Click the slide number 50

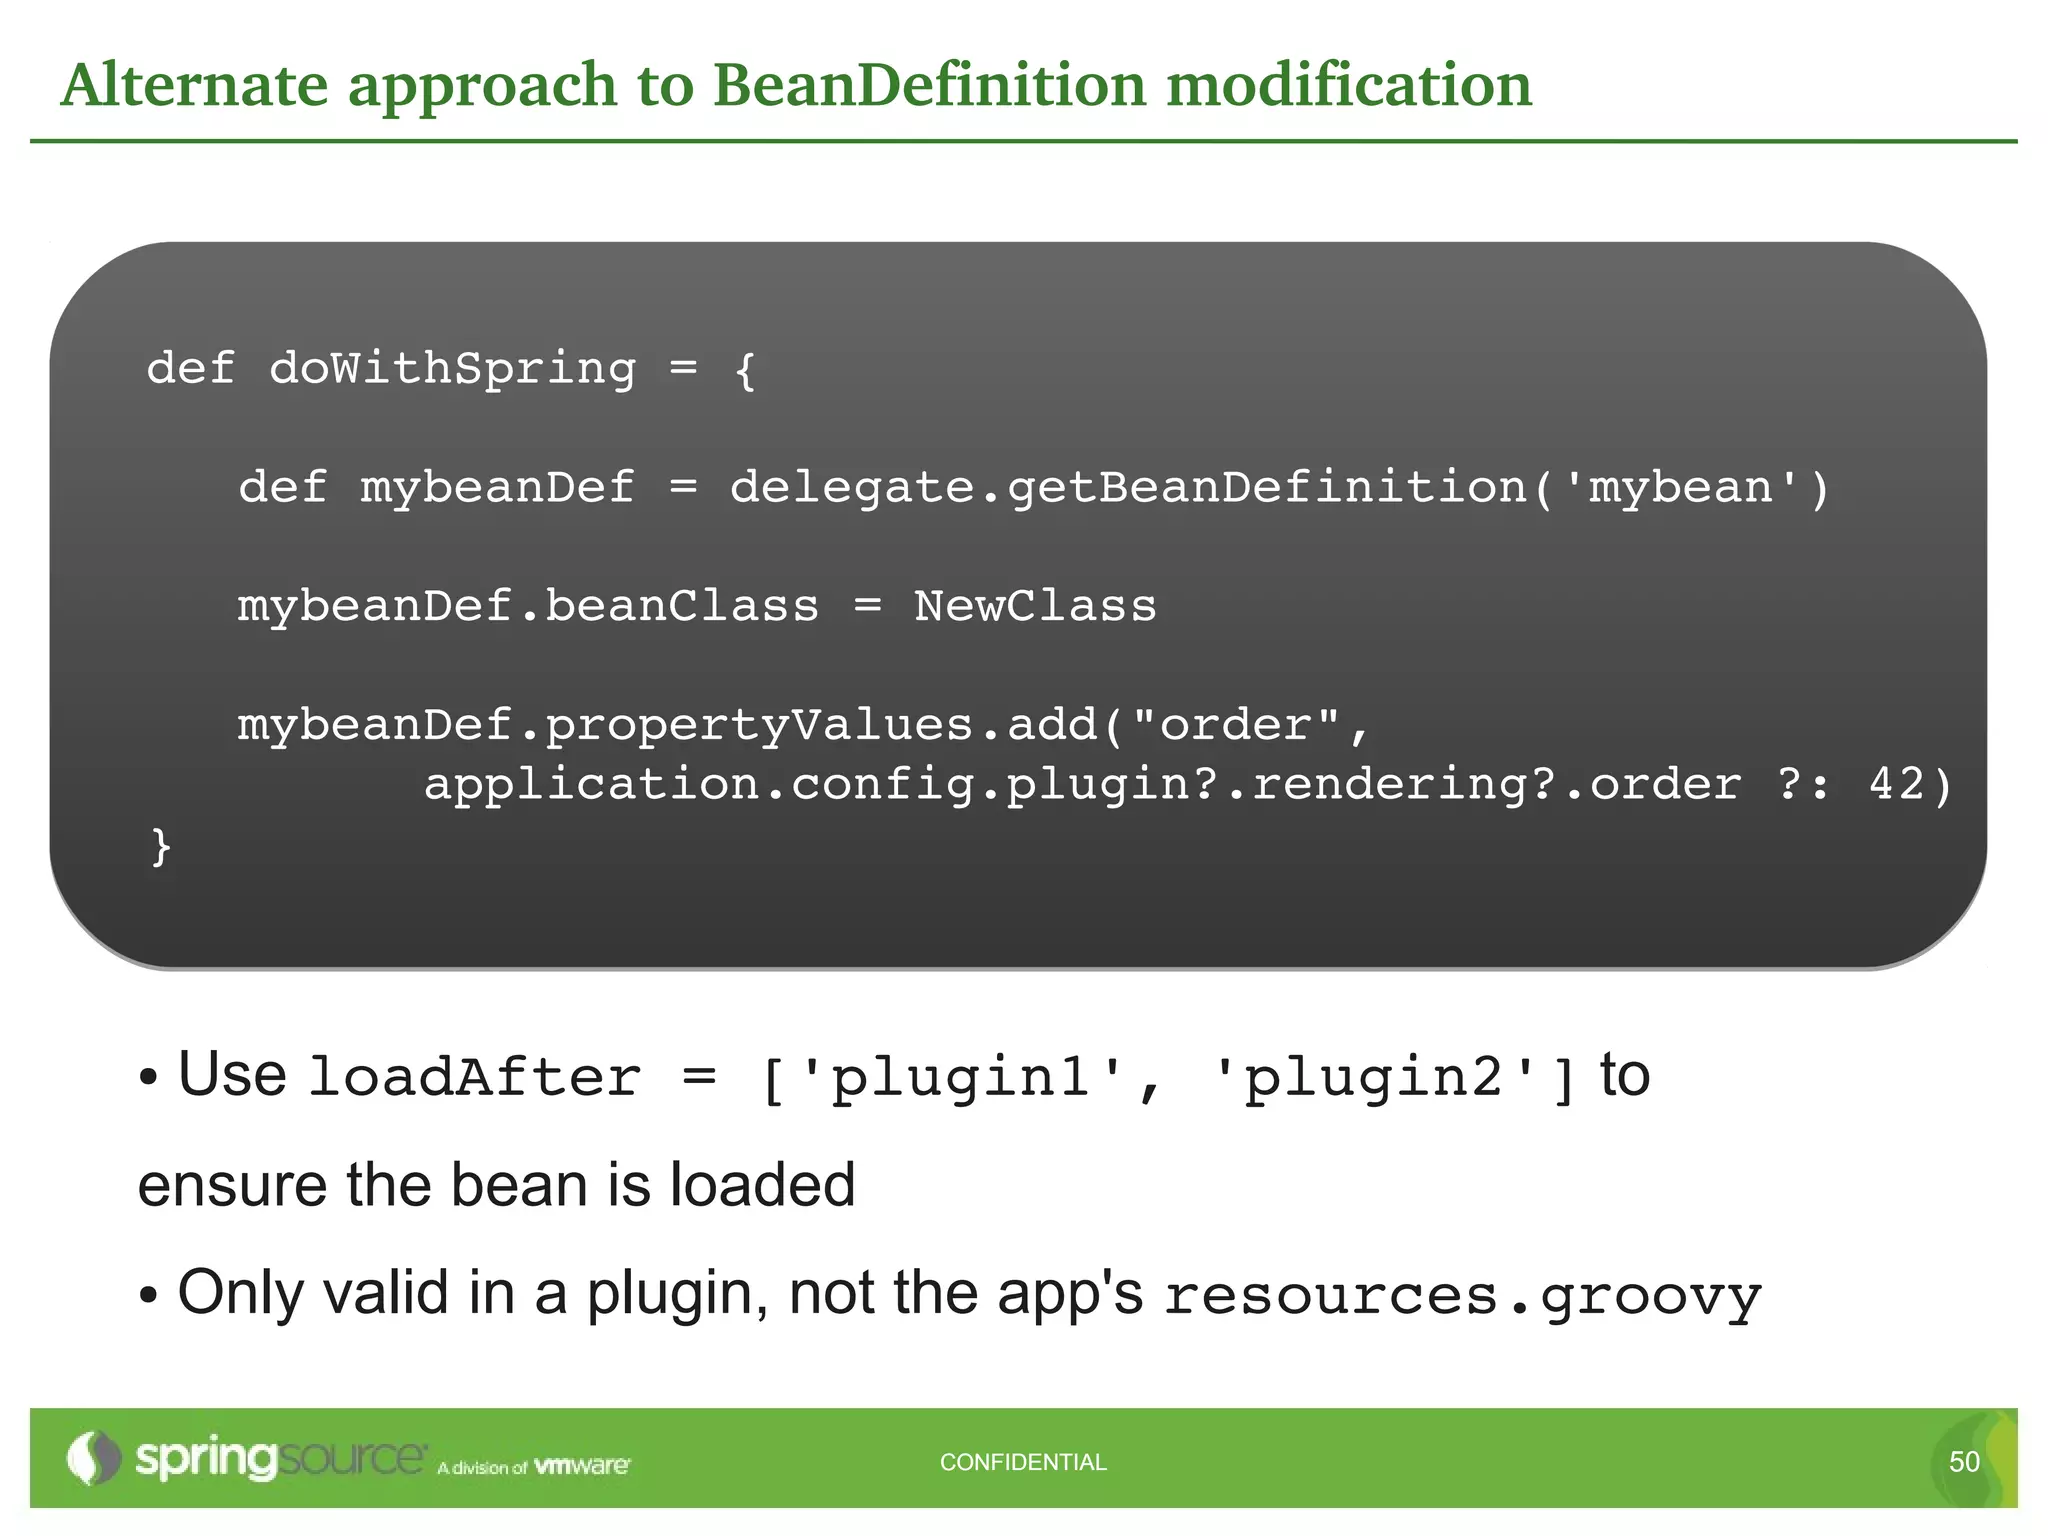pos(1964,1462)
